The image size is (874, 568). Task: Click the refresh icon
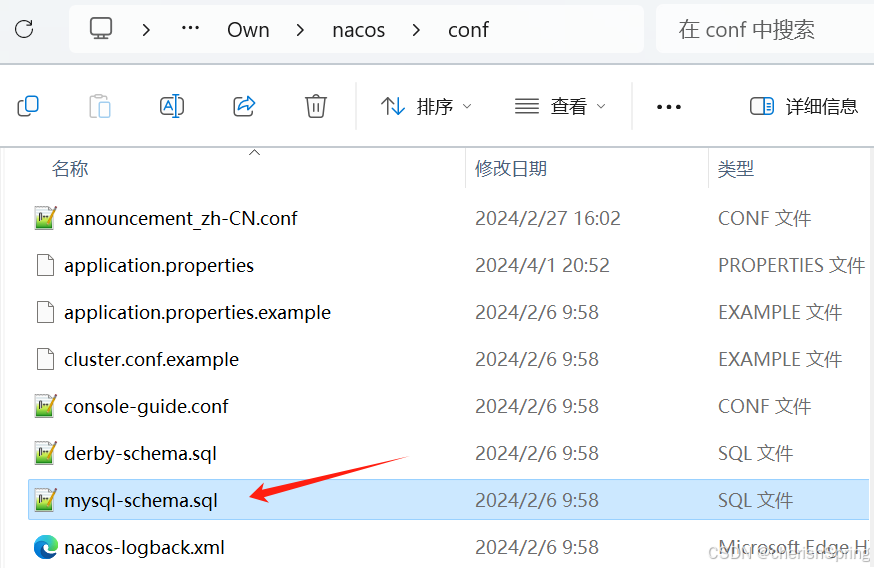coord(24,29)
